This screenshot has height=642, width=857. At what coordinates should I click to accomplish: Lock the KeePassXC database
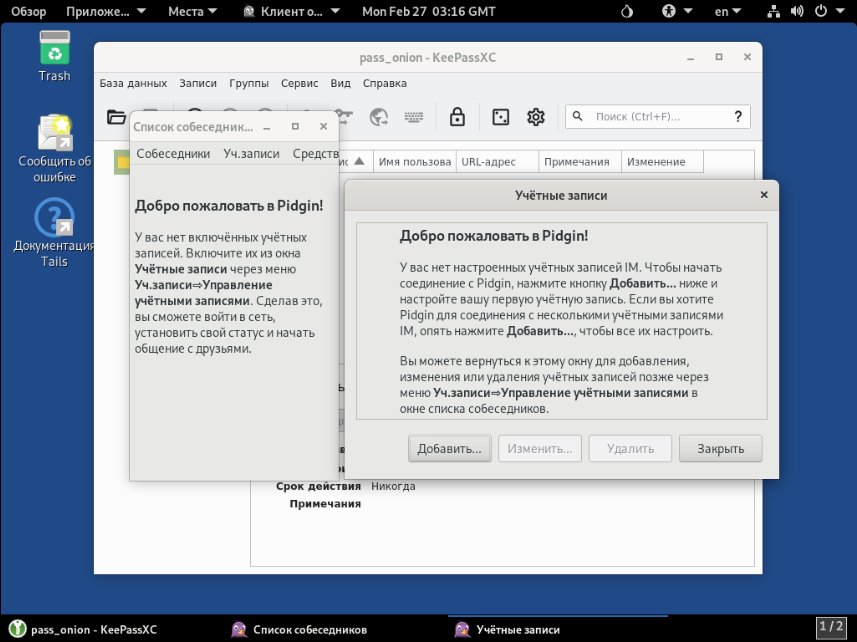457,117
